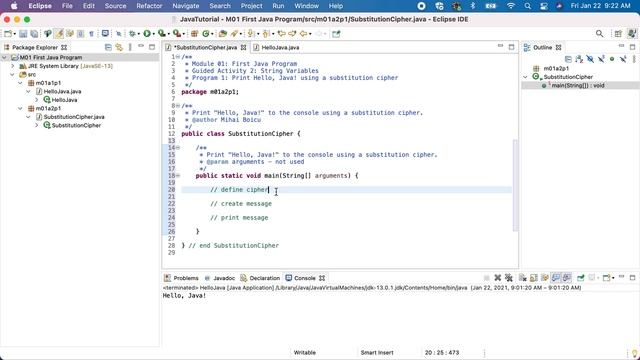Click the Coverage run icon
The image size is (640, 360).
(161, 34)
